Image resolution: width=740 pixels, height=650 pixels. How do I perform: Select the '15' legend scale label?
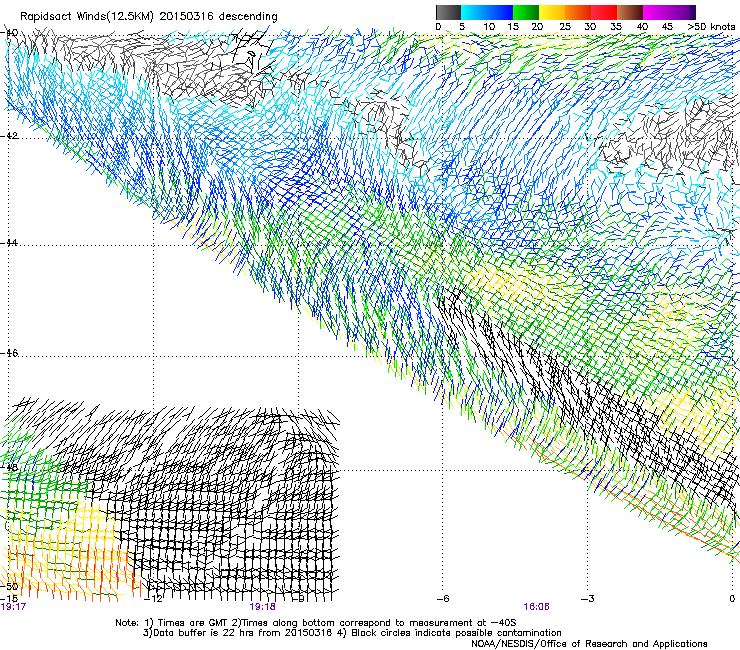513,27
